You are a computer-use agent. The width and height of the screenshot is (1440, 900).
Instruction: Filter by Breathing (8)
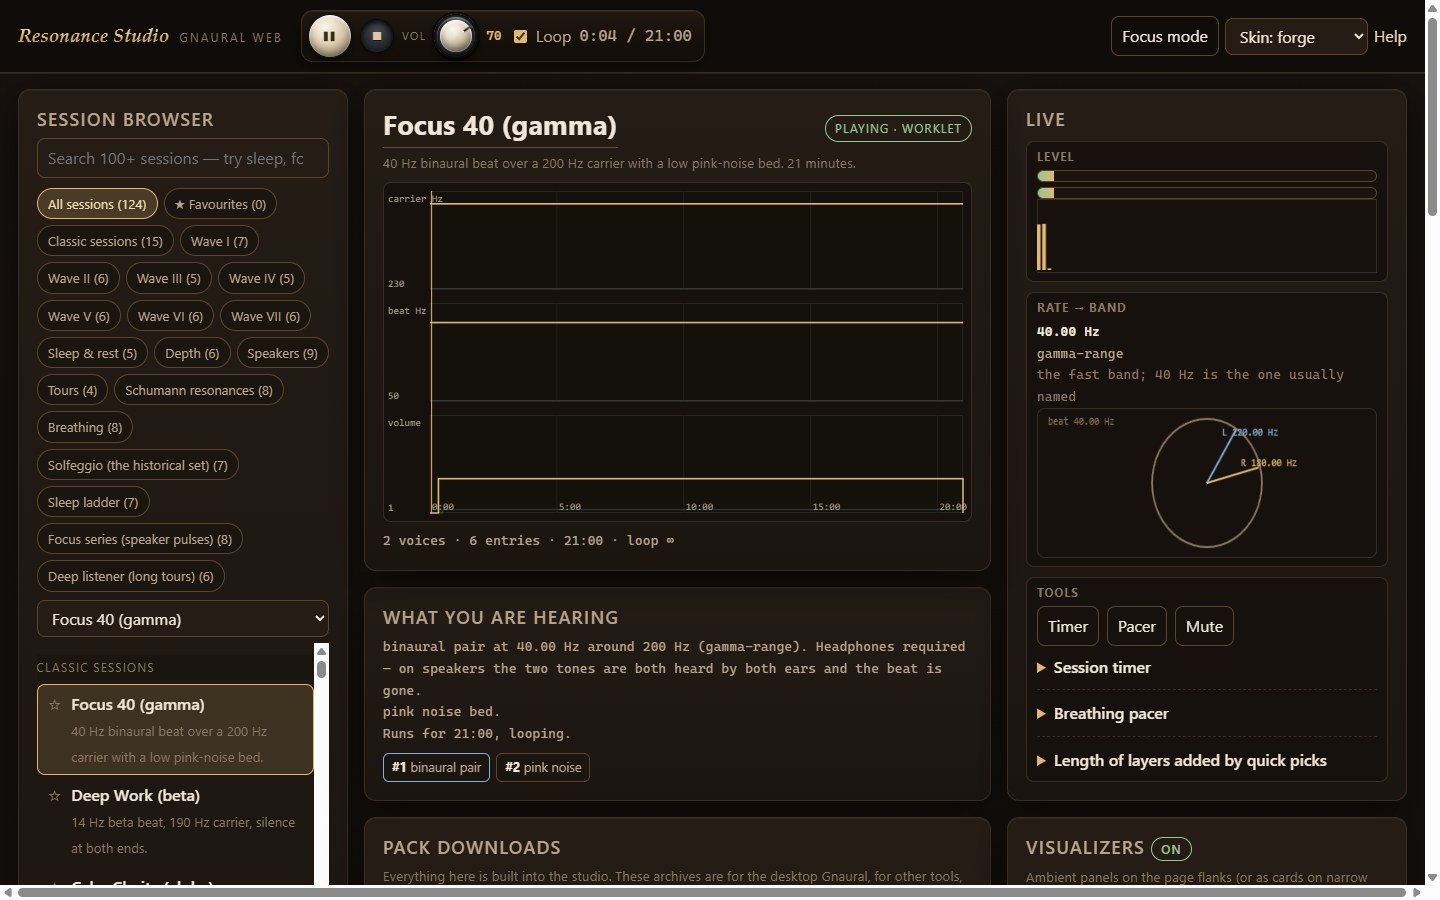click(85, 427)
